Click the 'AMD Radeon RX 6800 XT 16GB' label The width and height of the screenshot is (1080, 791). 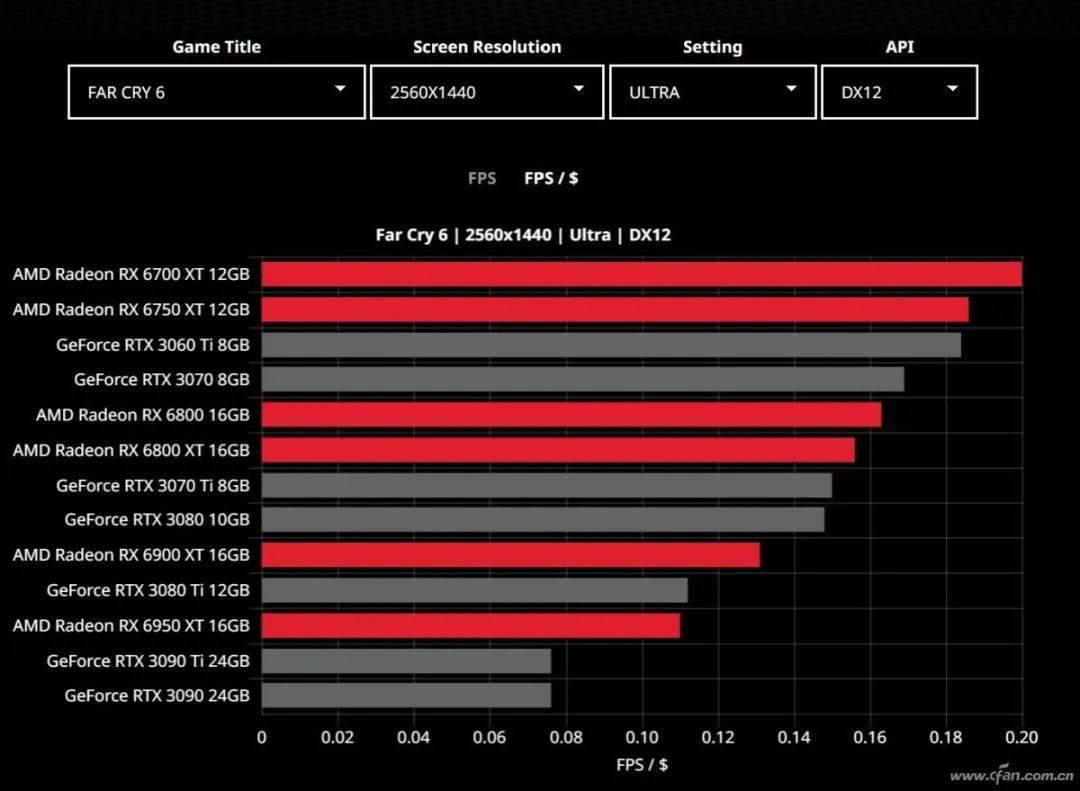point(131,450)
